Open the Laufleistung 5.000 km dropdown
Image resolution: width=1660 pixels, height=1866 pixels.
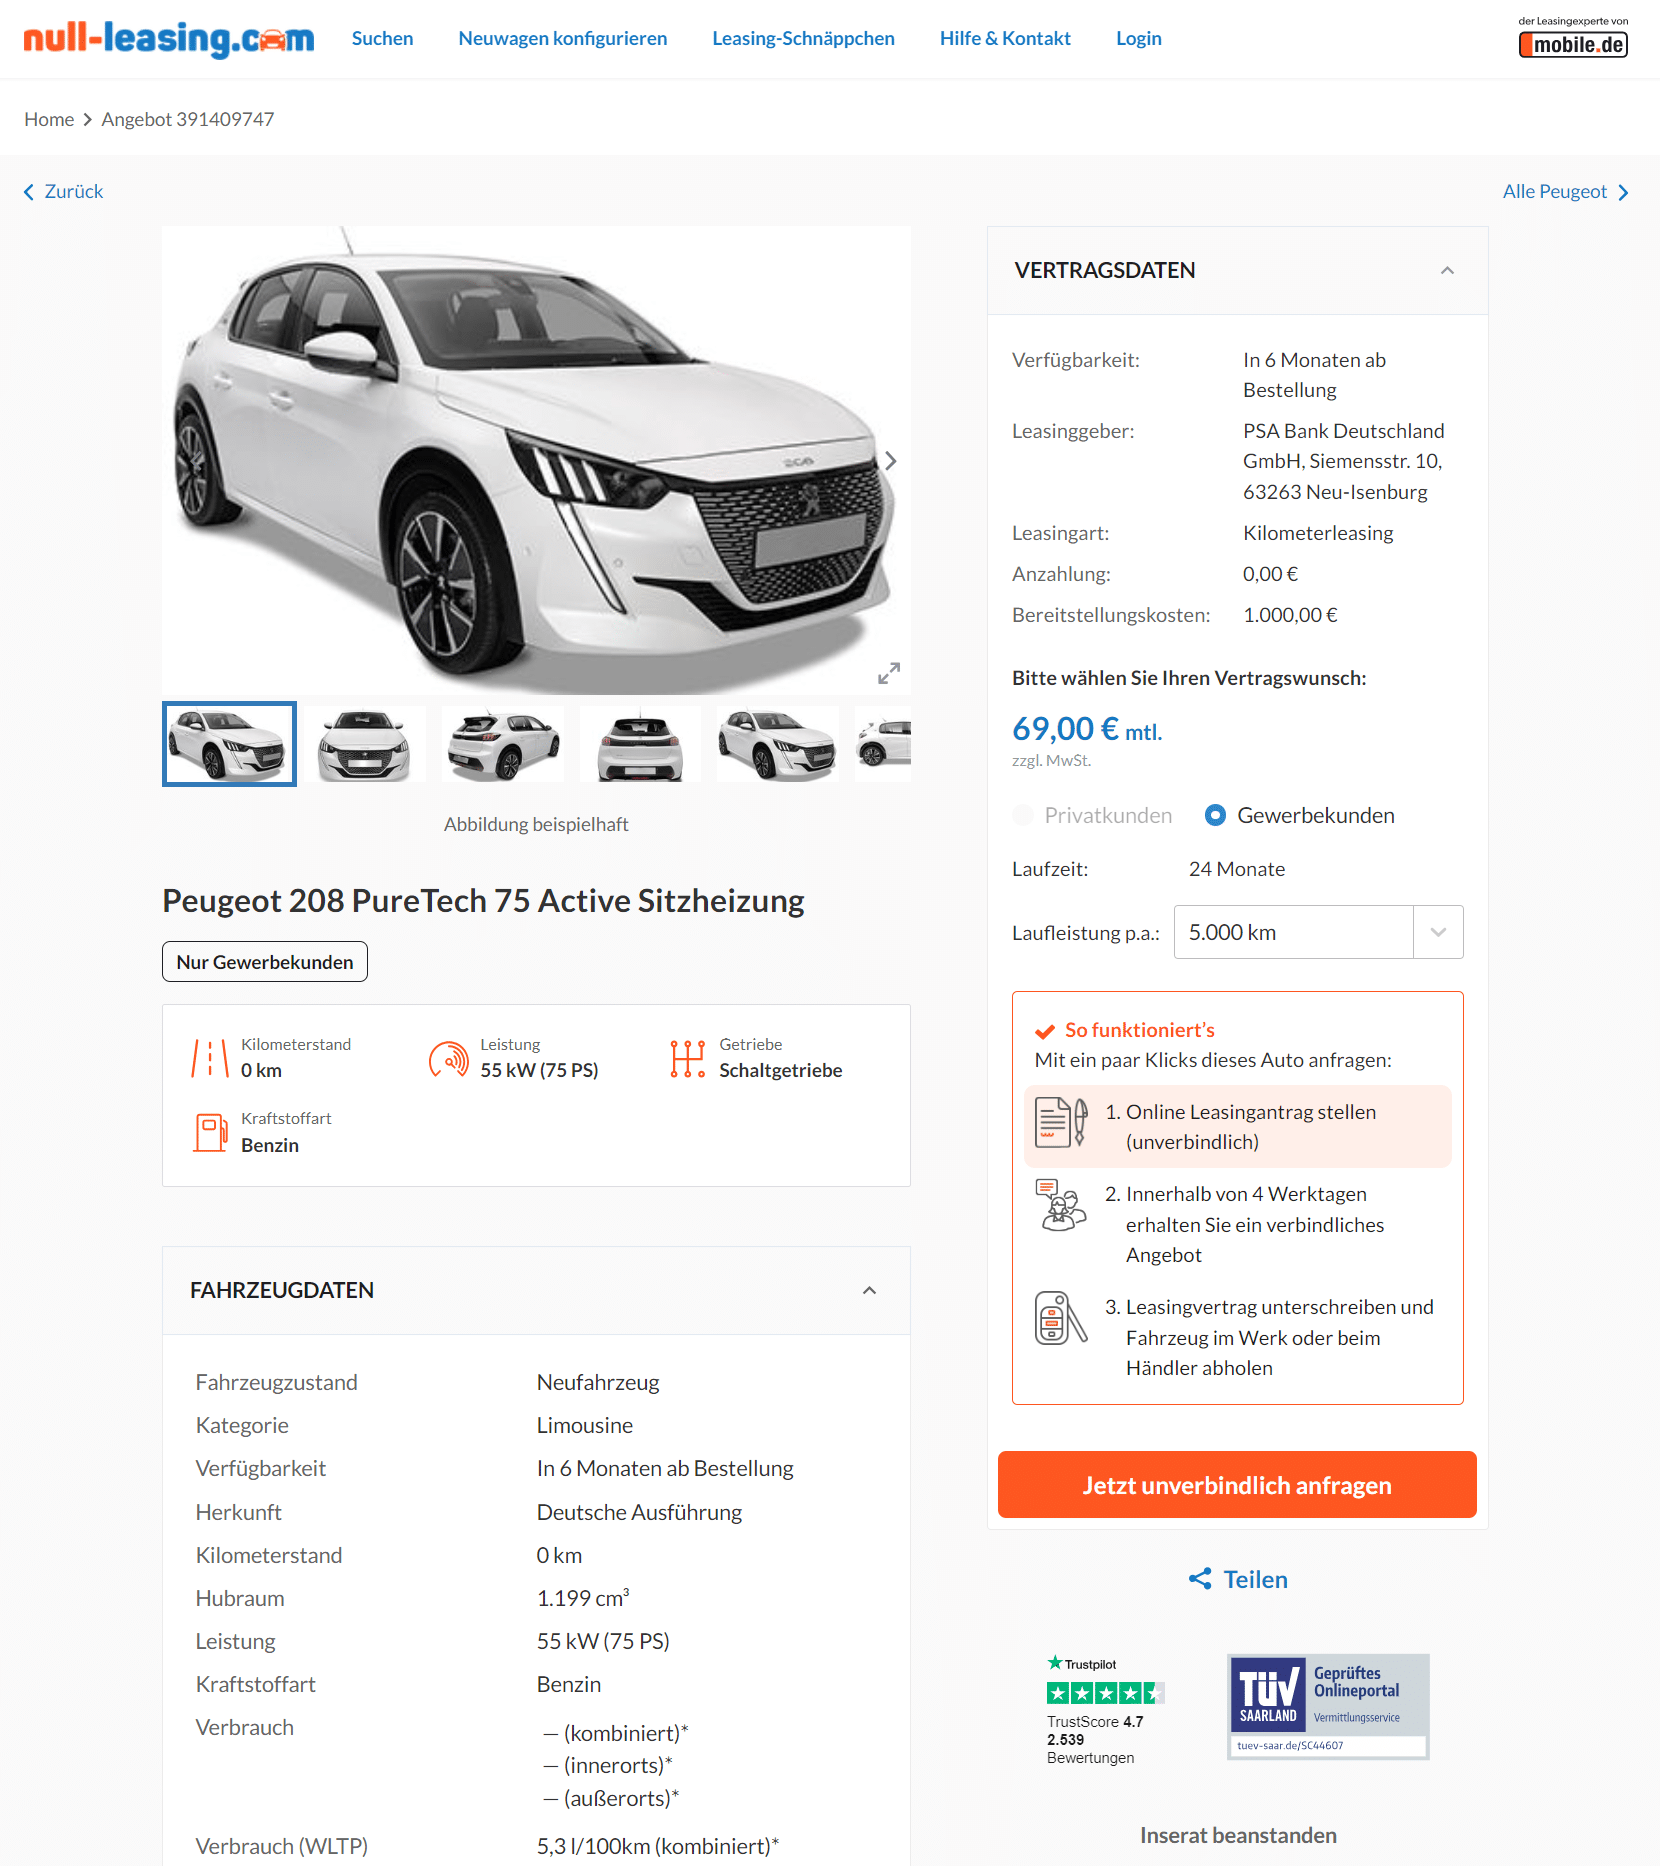tap(1318, 932)
